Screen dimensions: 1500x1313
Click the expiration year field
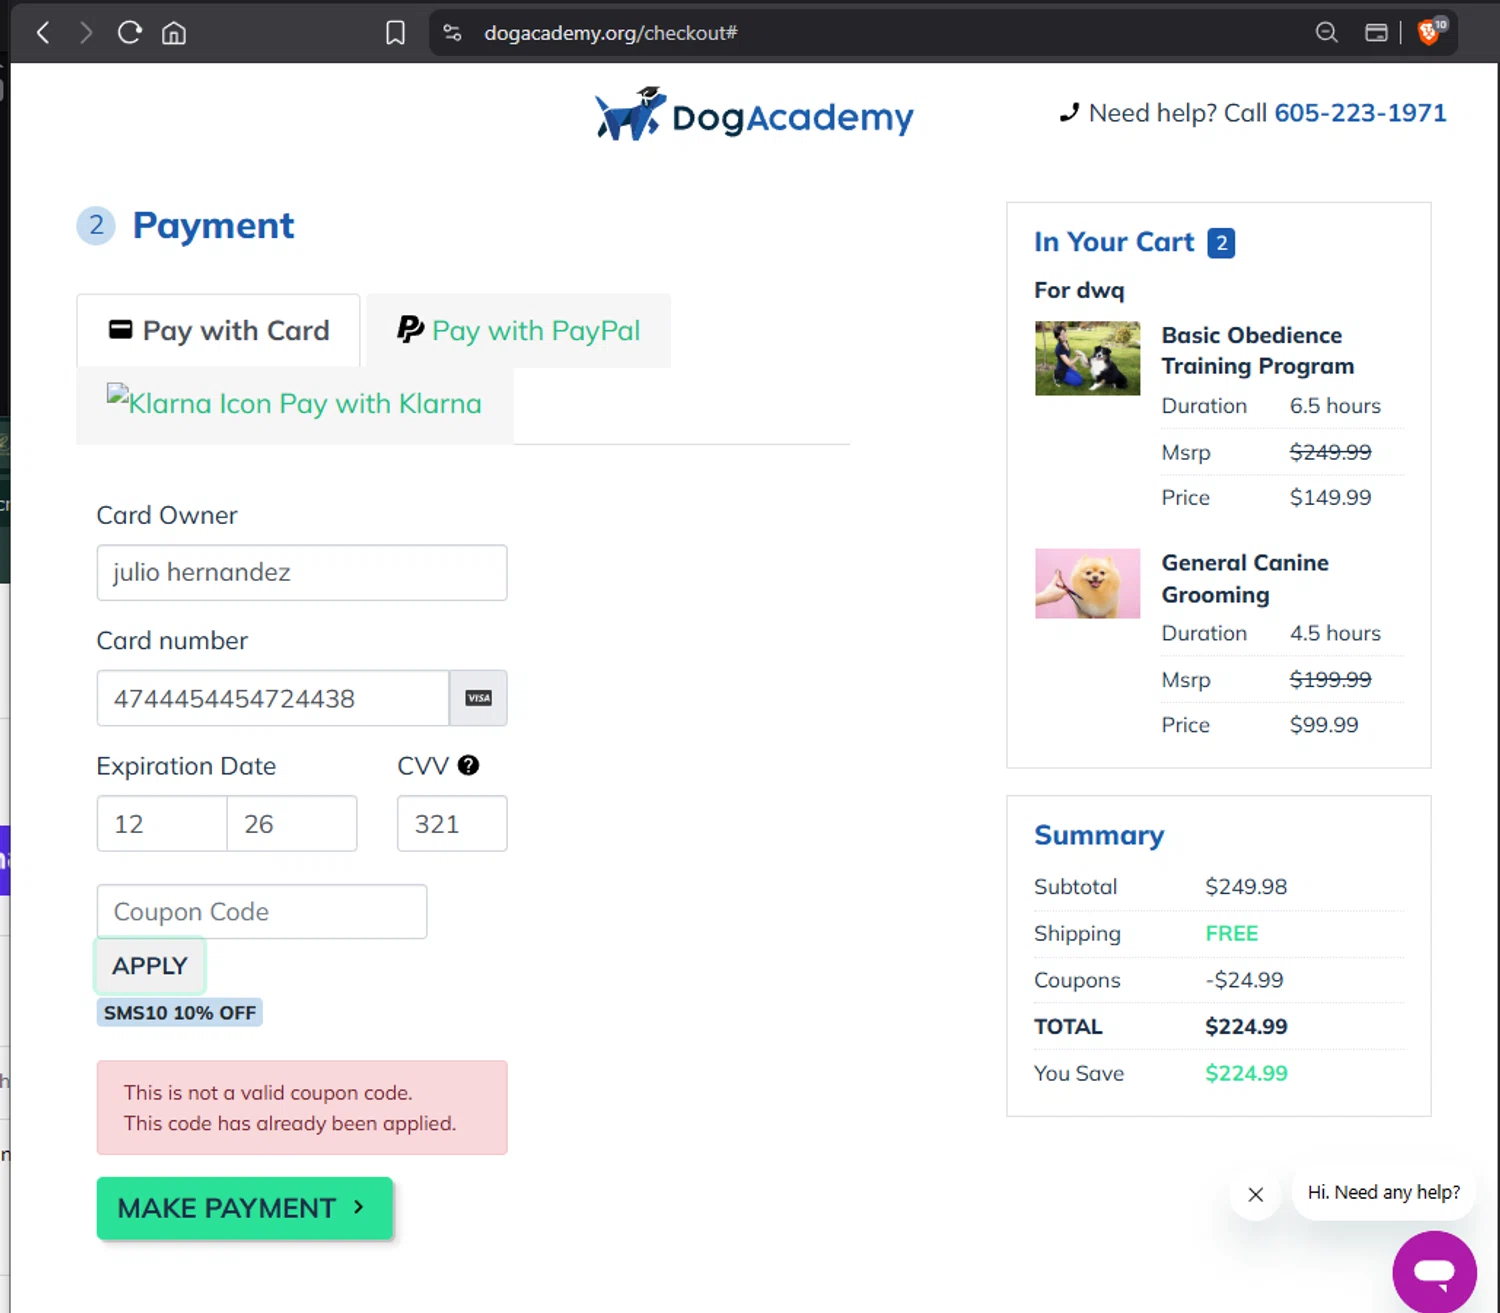(292, 824)
